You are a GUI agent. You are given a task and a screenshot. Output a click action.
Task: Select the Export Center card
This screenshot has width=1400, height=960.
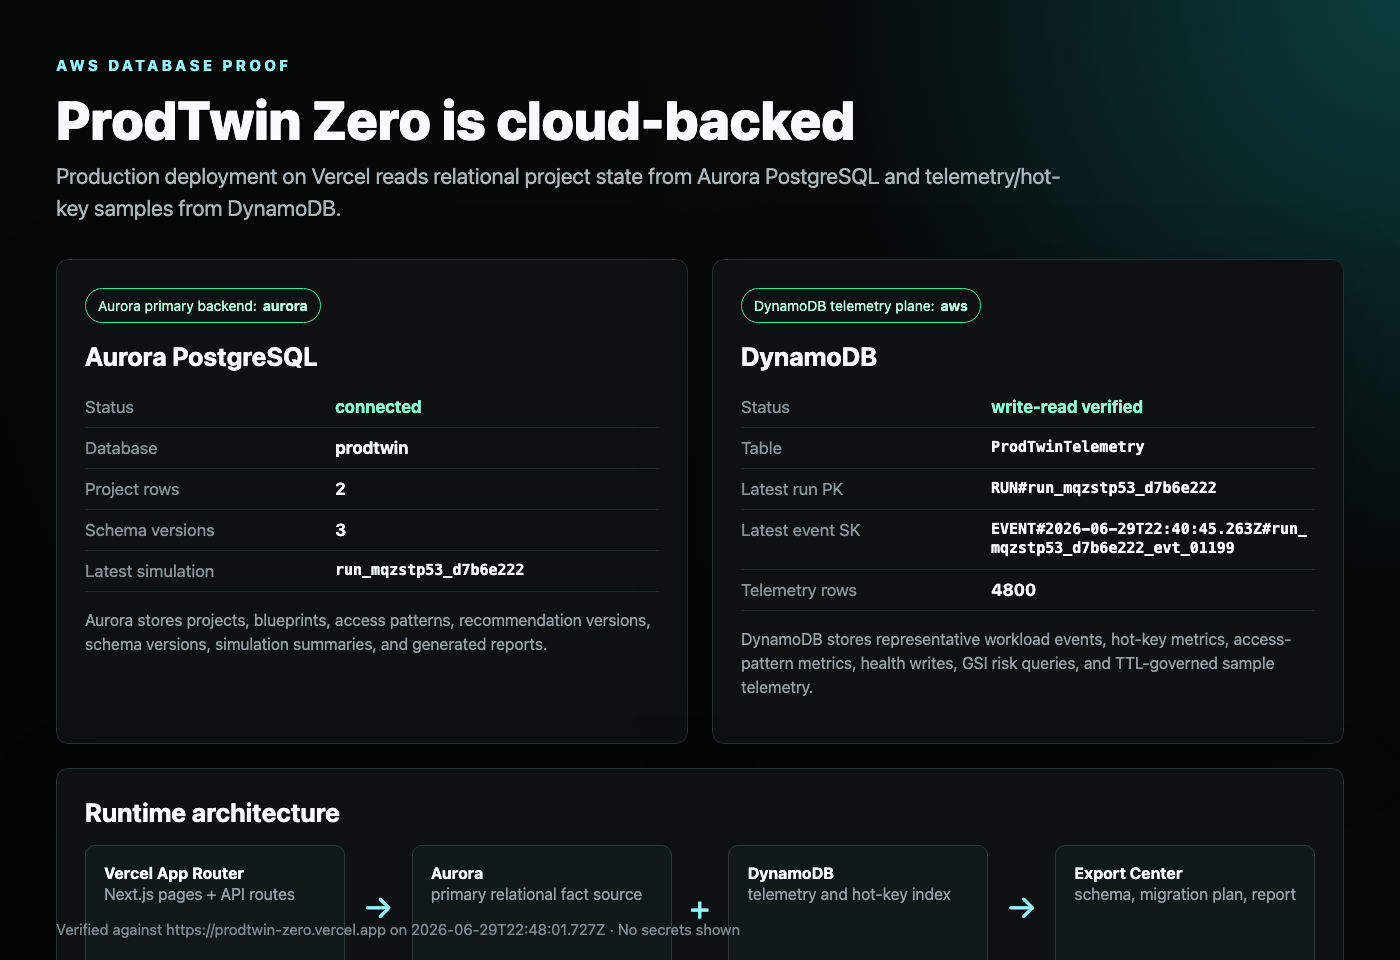click(x=1185, y=902)
